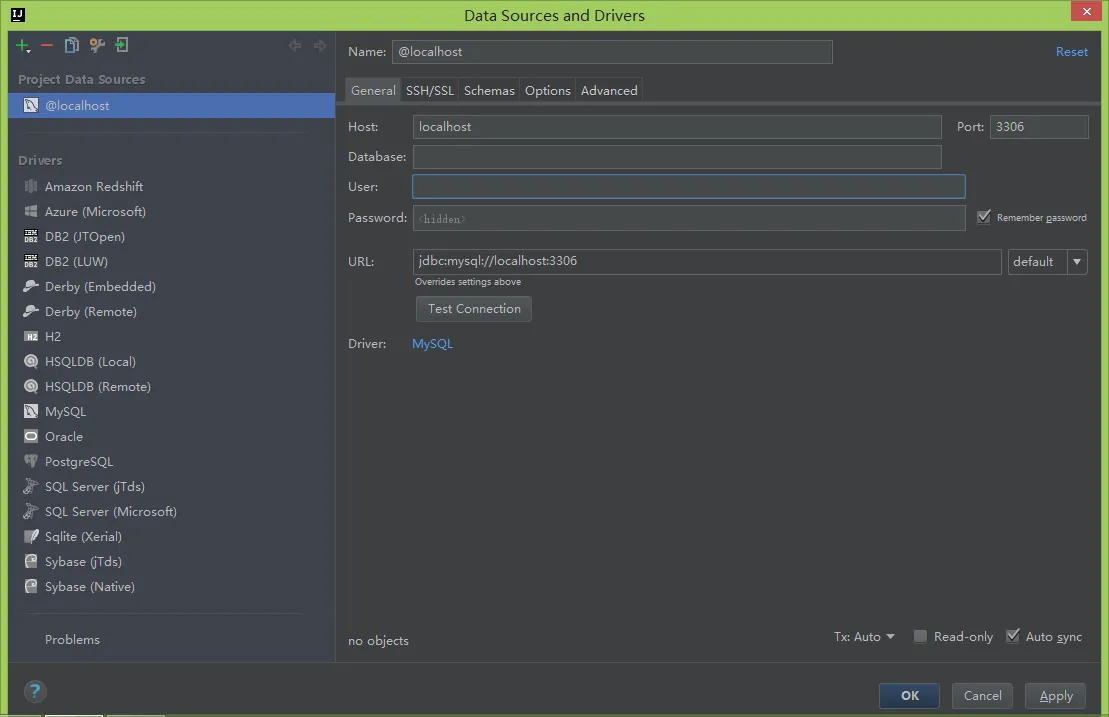Expand the Tx: Auto transaction dropdown

pos(865,637)
